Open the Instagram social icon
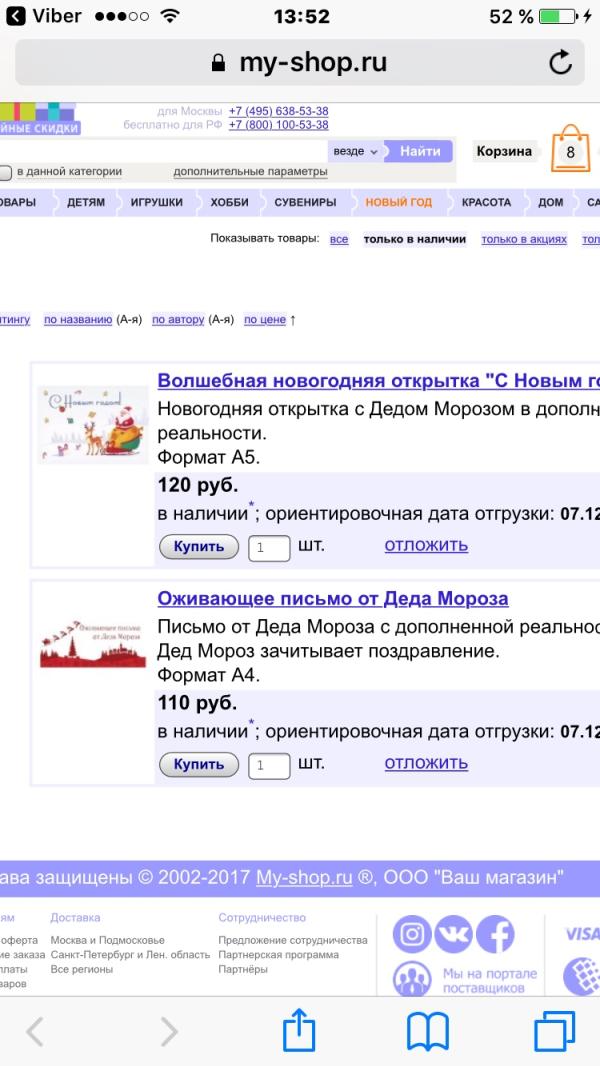Viewport: 600px width, 1066px height. coord(411,935)
